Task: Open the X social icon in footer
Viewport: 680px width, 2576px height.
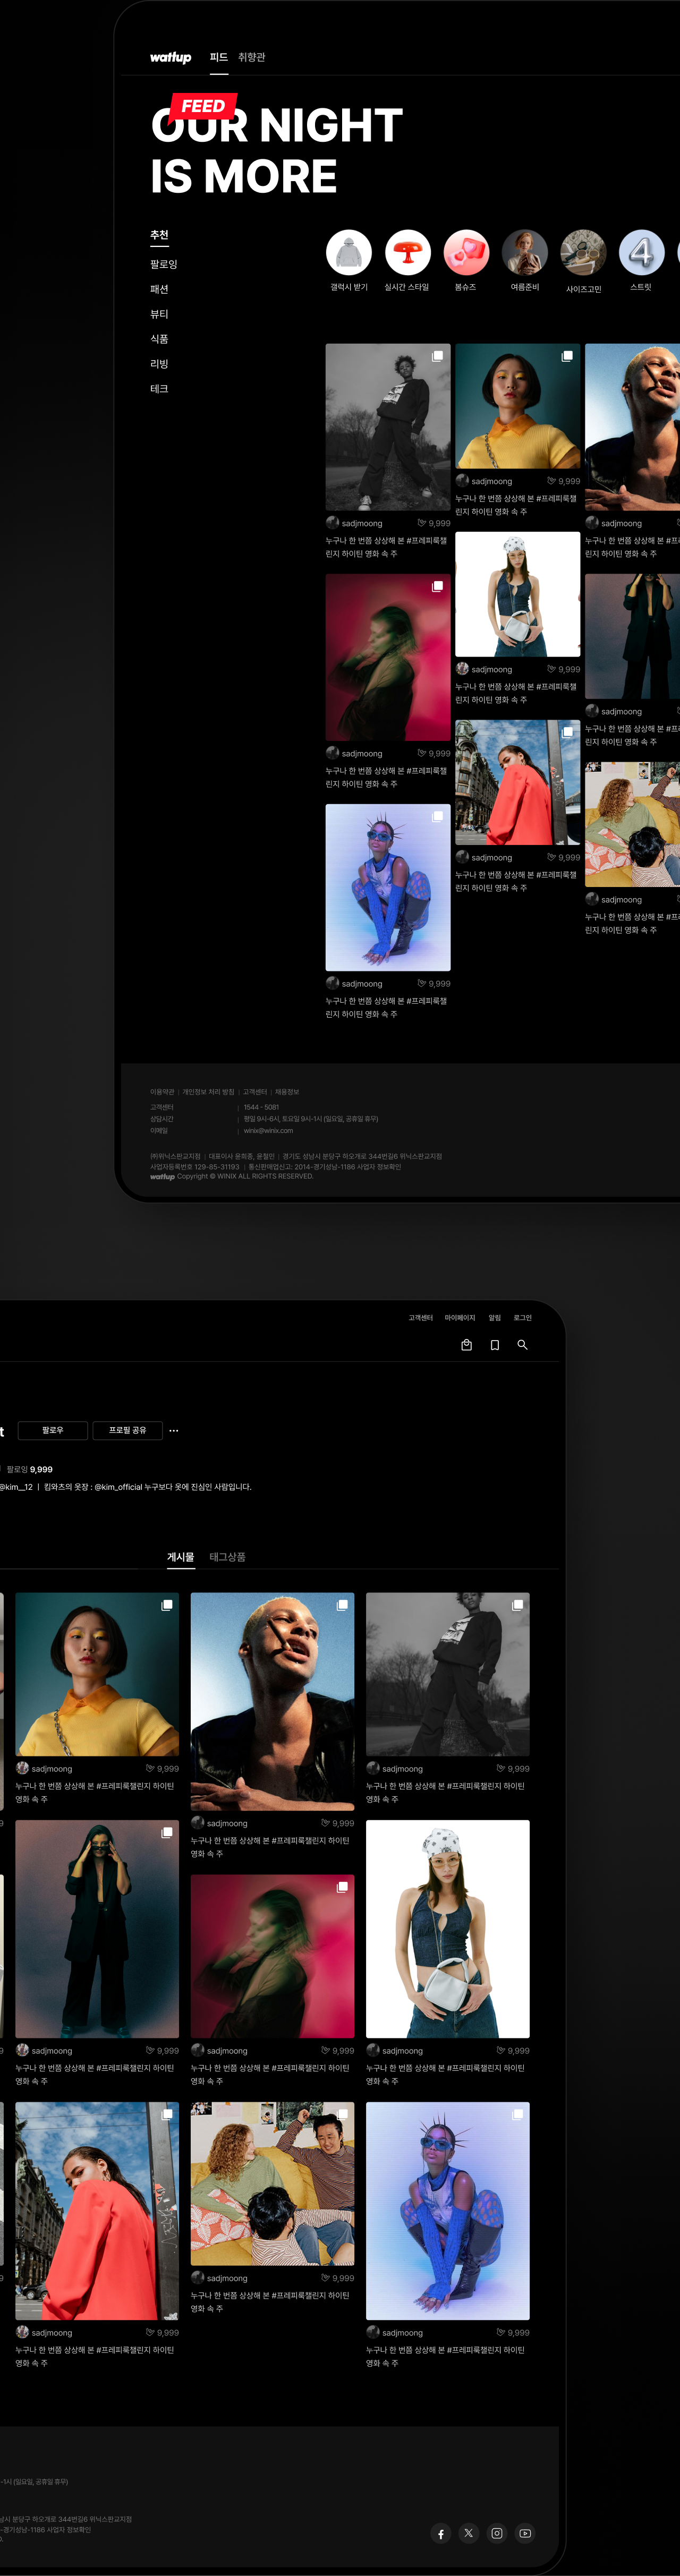Action: tap(468, 2533)
